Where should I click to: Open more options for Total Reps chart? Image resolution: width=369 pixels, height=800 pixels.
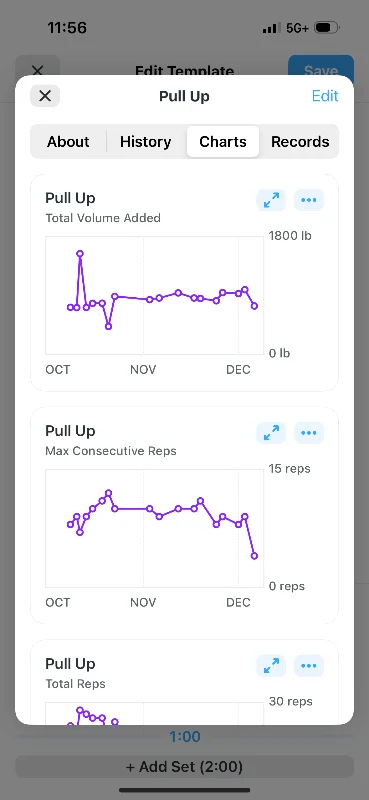click(x=309, y=665)
